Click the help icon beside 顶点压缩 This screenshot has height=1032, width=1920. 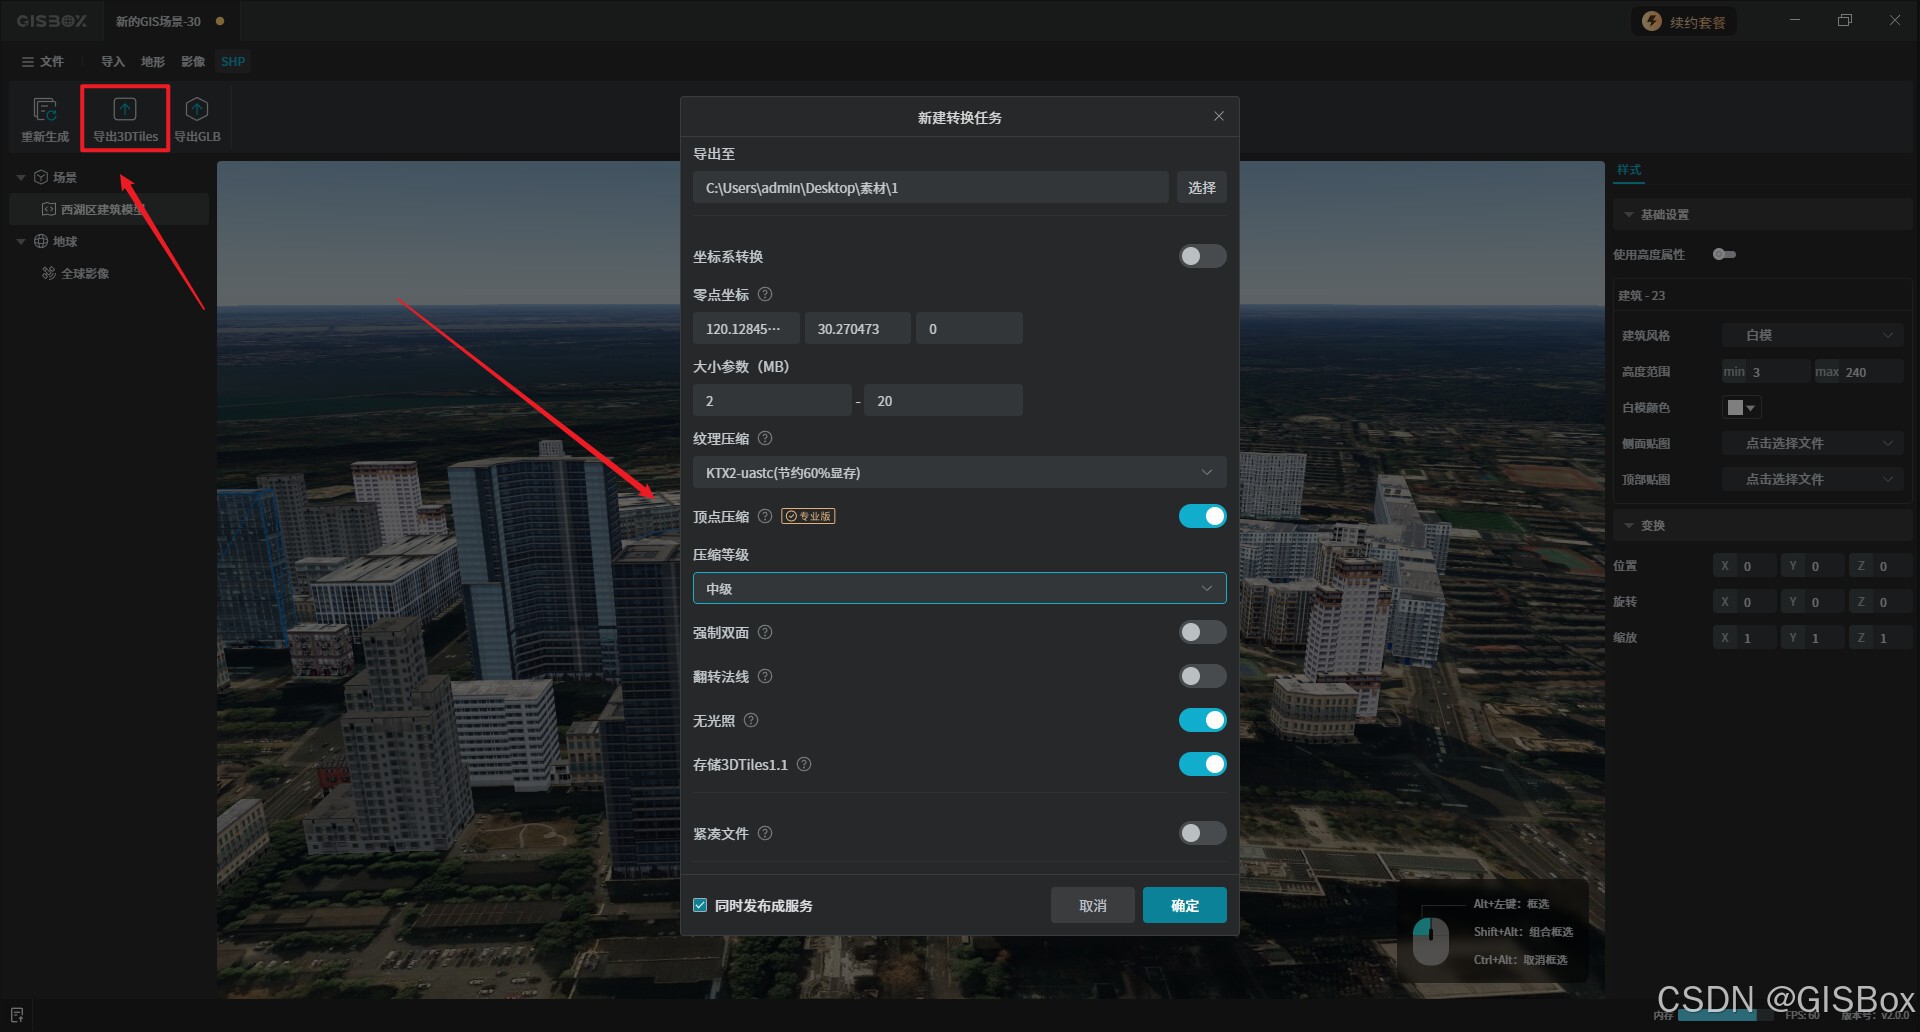click(x=765, y=517)
